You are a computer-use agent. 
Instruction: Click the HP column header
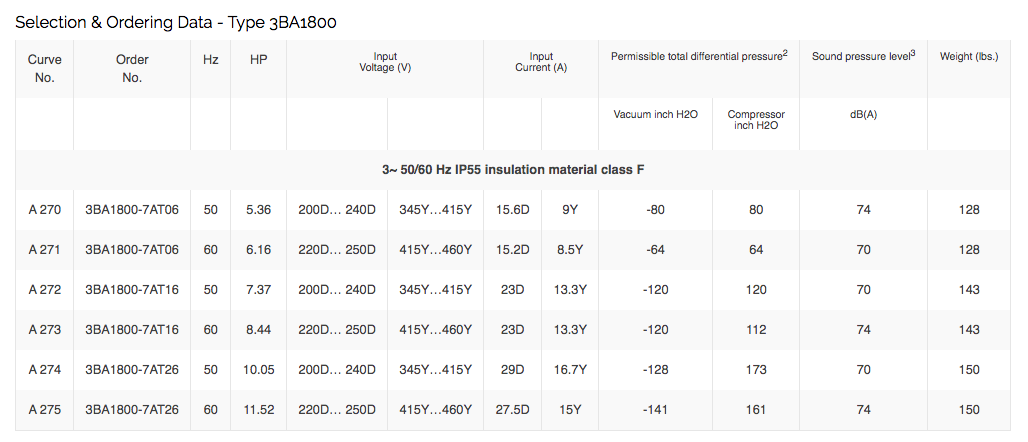[258, 60]
